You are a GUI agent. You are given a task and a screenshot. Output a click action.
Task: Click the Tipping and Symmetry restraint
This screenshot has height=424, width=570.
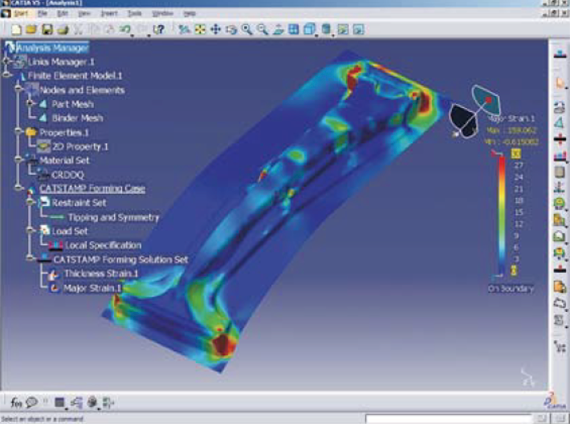[x=113, y=217]
